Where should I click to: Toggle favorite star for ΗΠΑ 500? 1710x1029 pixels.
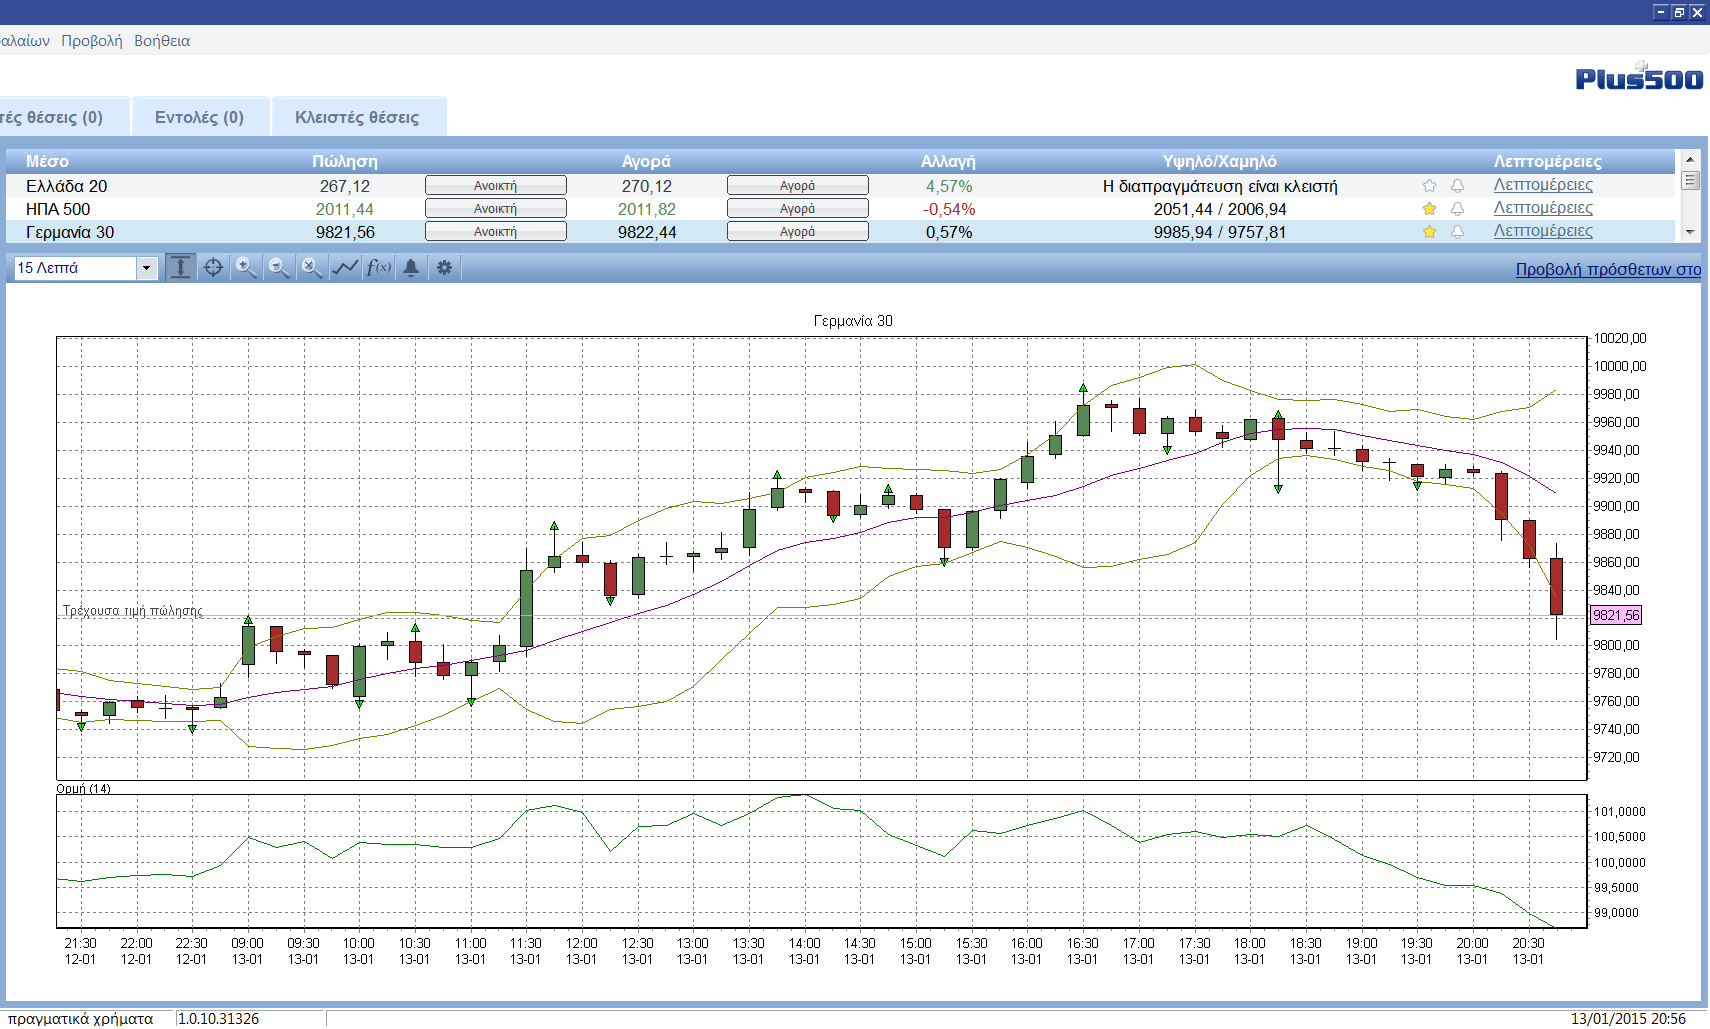(1429, 209)
